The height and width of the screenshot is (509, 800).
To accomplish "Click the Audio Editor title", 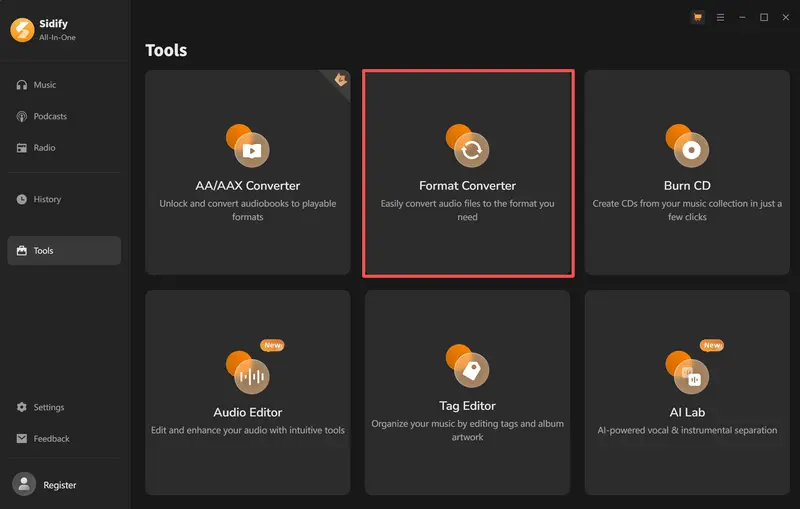I will (x=248, y=412).
